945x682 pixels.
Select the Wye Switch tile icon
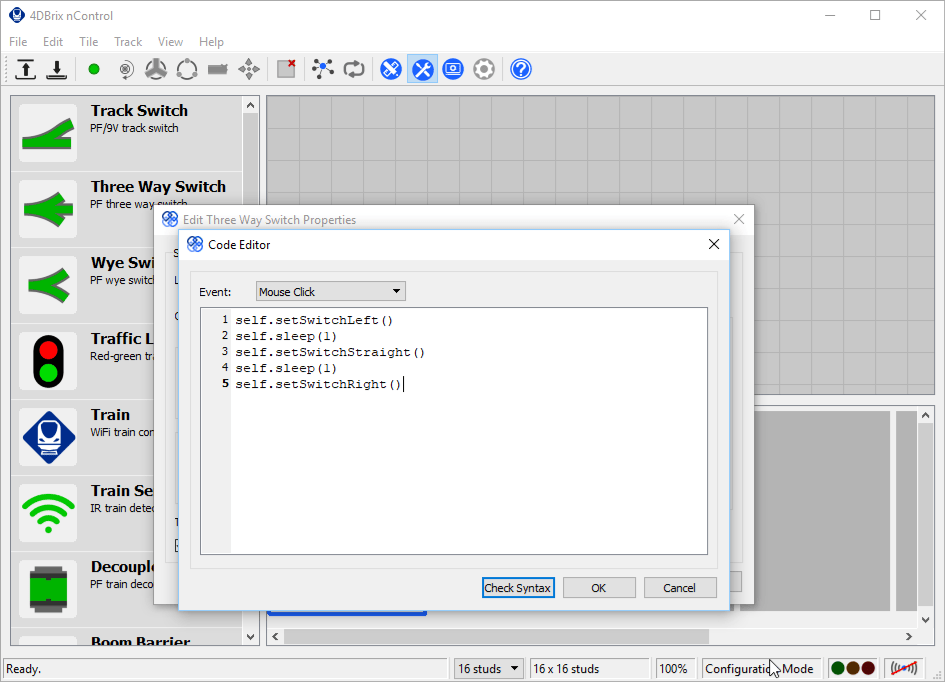pyautogui.click(x=48, y=285)
